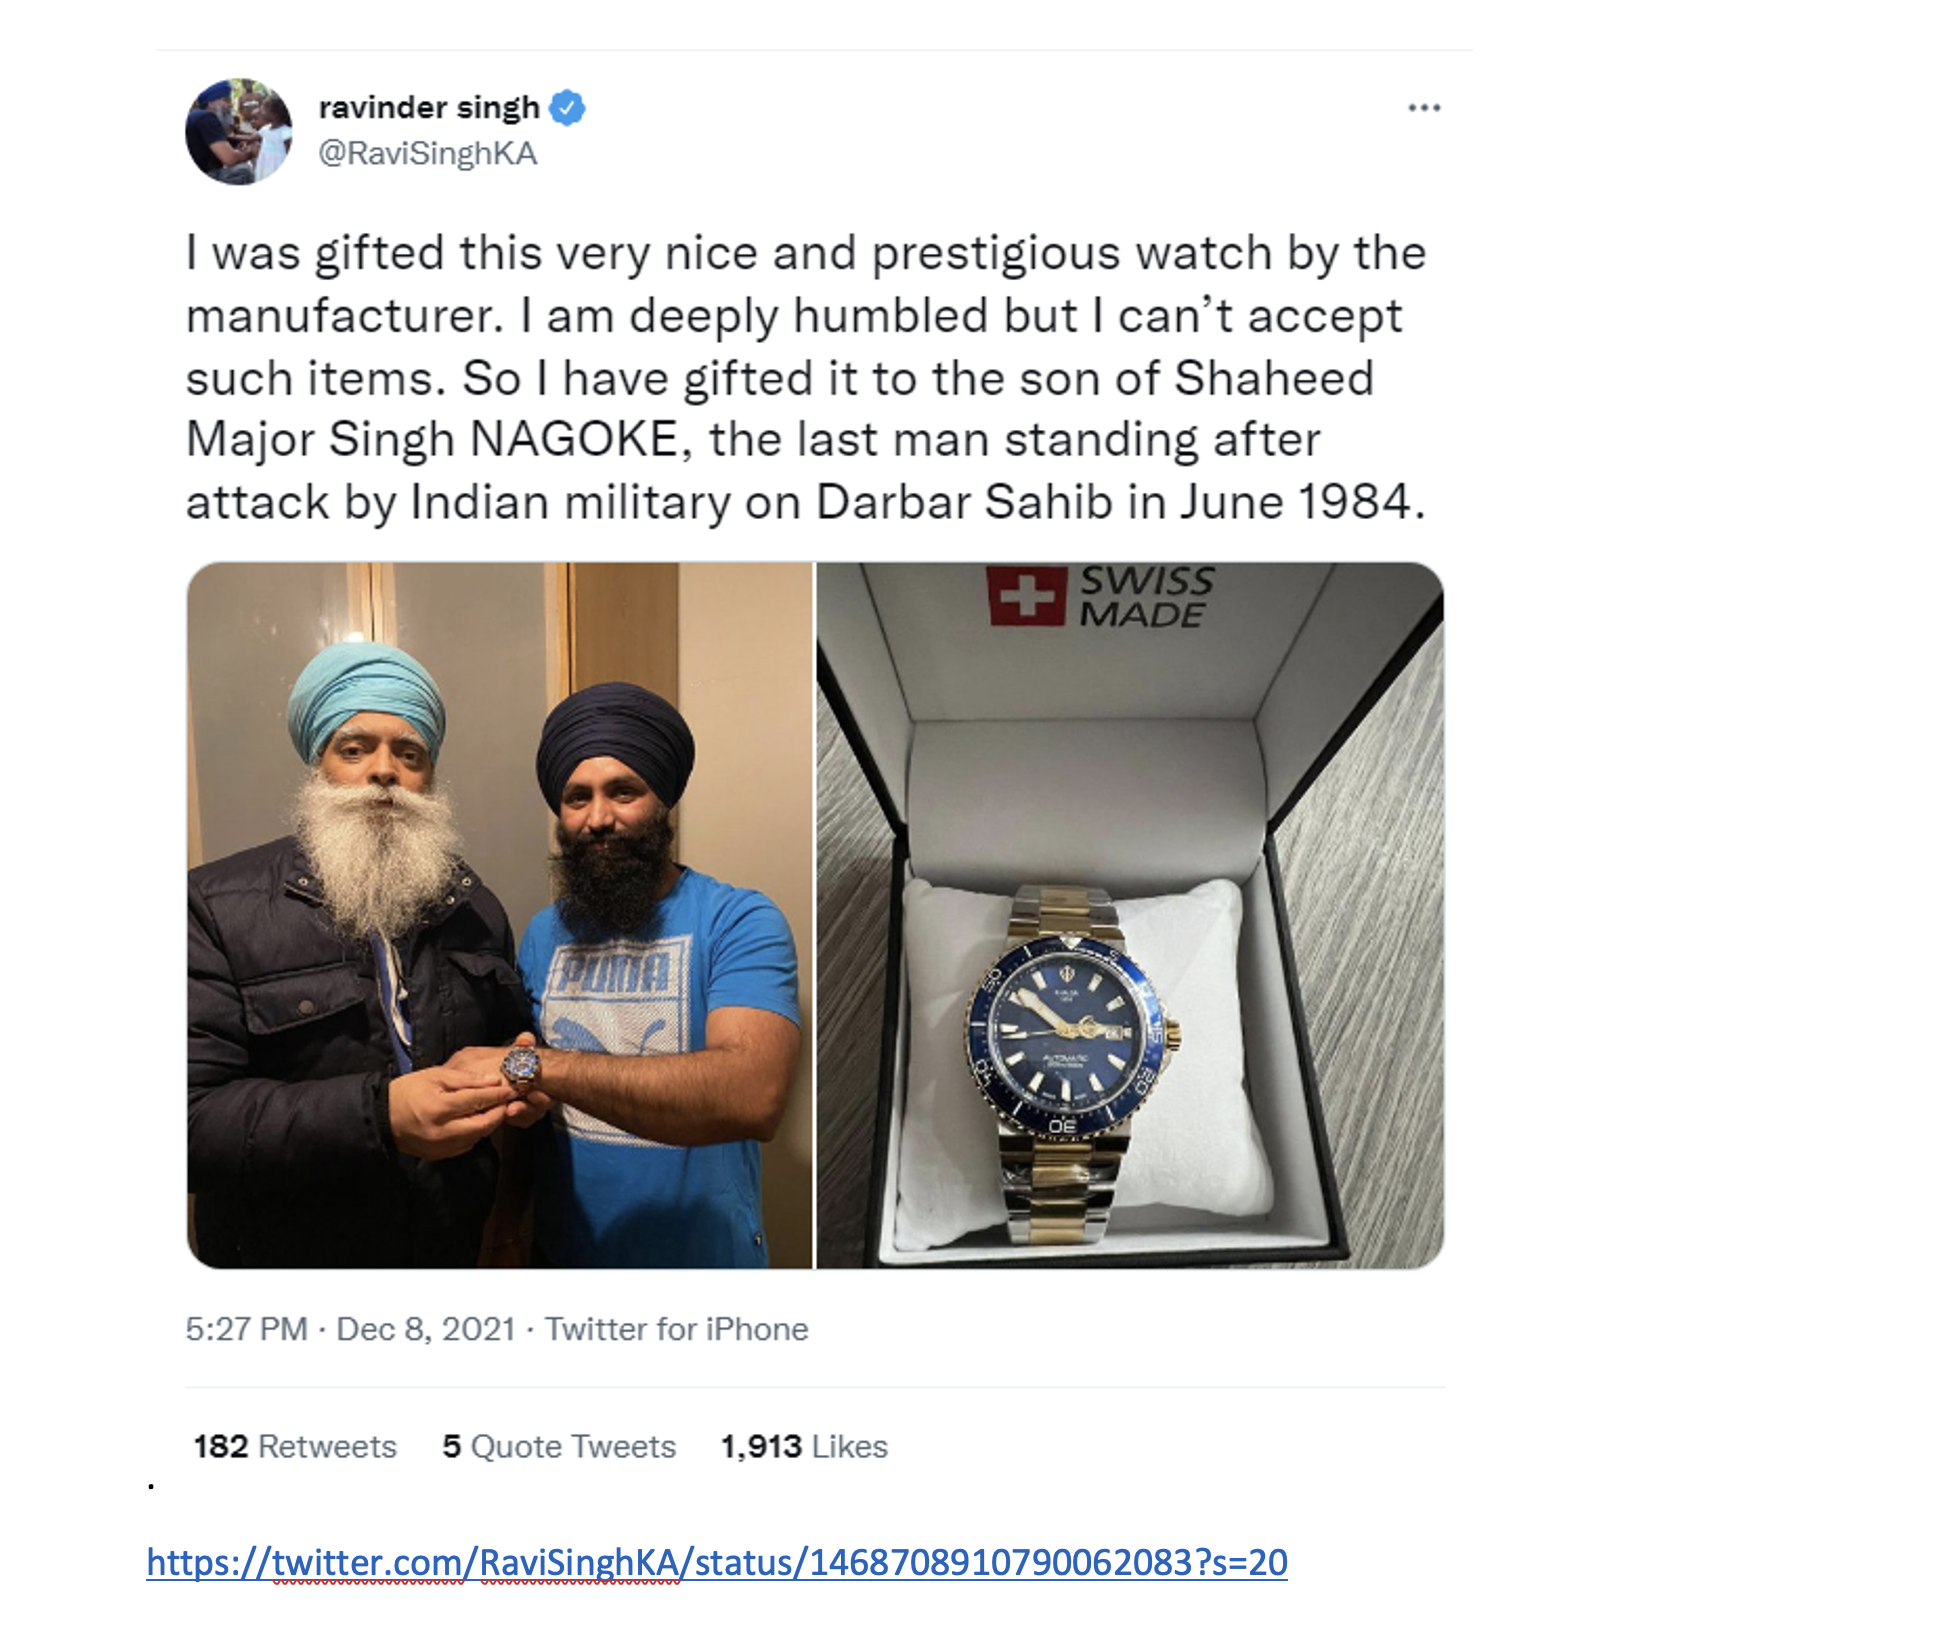This screenshot has height=1652, width=1946.
Task: Click the 5:27 PM timestamp
Action: (x=246, y=1329)
